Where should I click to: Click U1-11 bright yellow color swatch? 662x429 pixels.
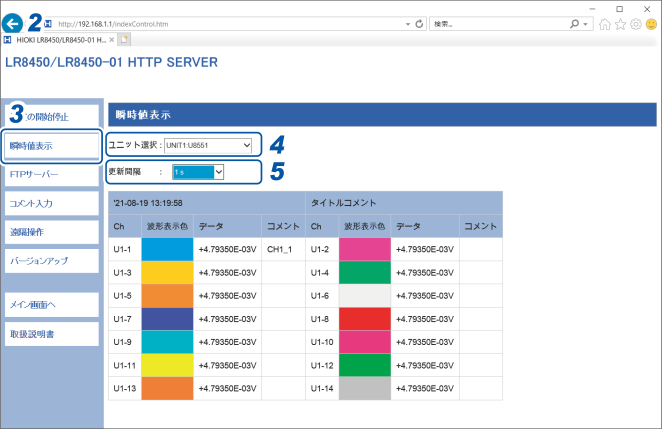point(167,365)
